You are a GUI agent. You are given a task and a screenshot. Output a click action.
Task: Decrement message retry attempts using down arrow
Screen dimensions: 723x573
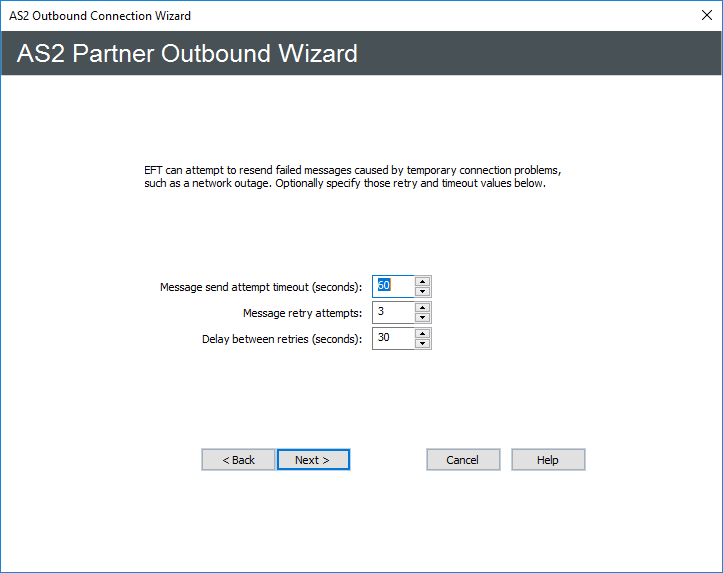pos(423,318)
